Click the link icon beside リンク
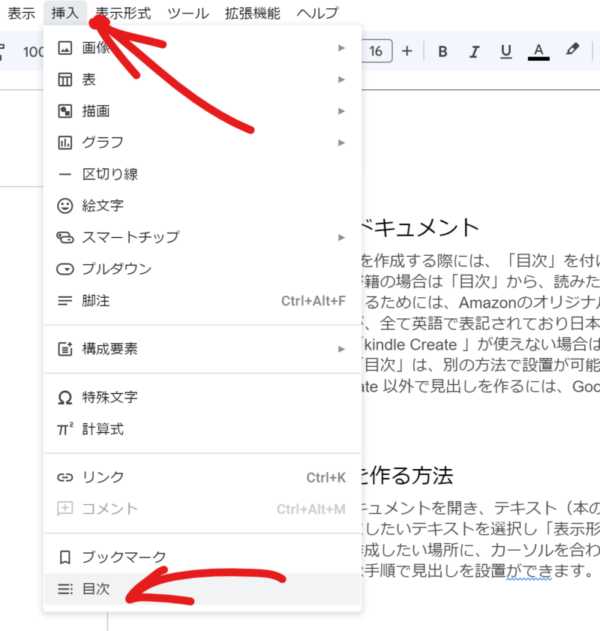The width and height of the screenshot is (600, 631). (65, 477)
